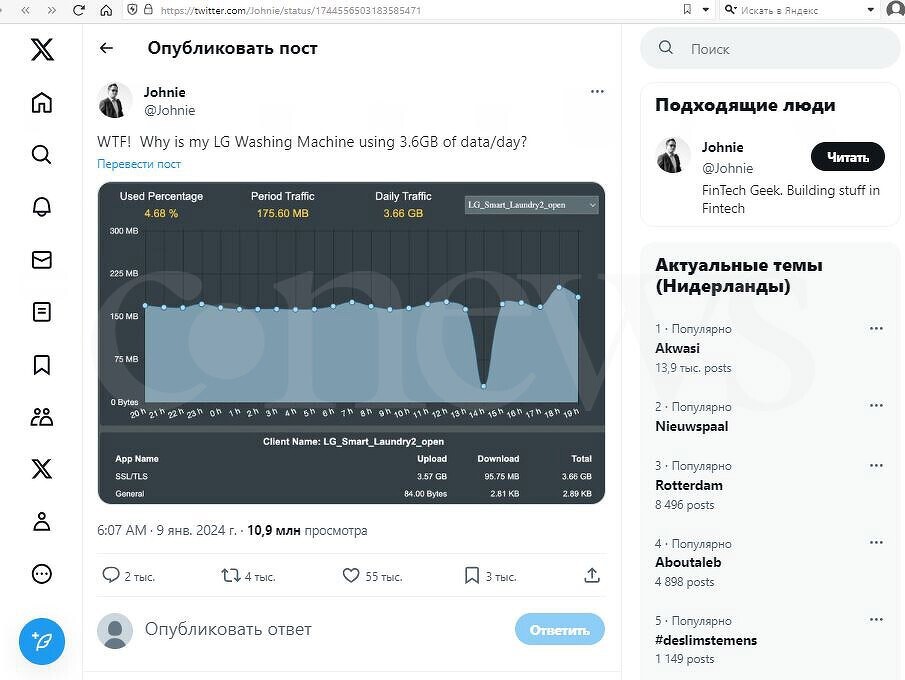Open more options for the Akwasi trend
The image size is (905, 680).
pos(876,329)
